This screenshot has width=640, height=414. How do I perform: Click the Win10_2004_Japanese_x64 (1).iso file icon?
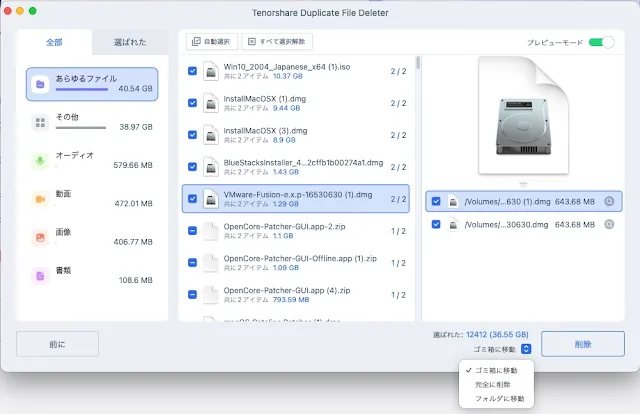coord(211,71)
